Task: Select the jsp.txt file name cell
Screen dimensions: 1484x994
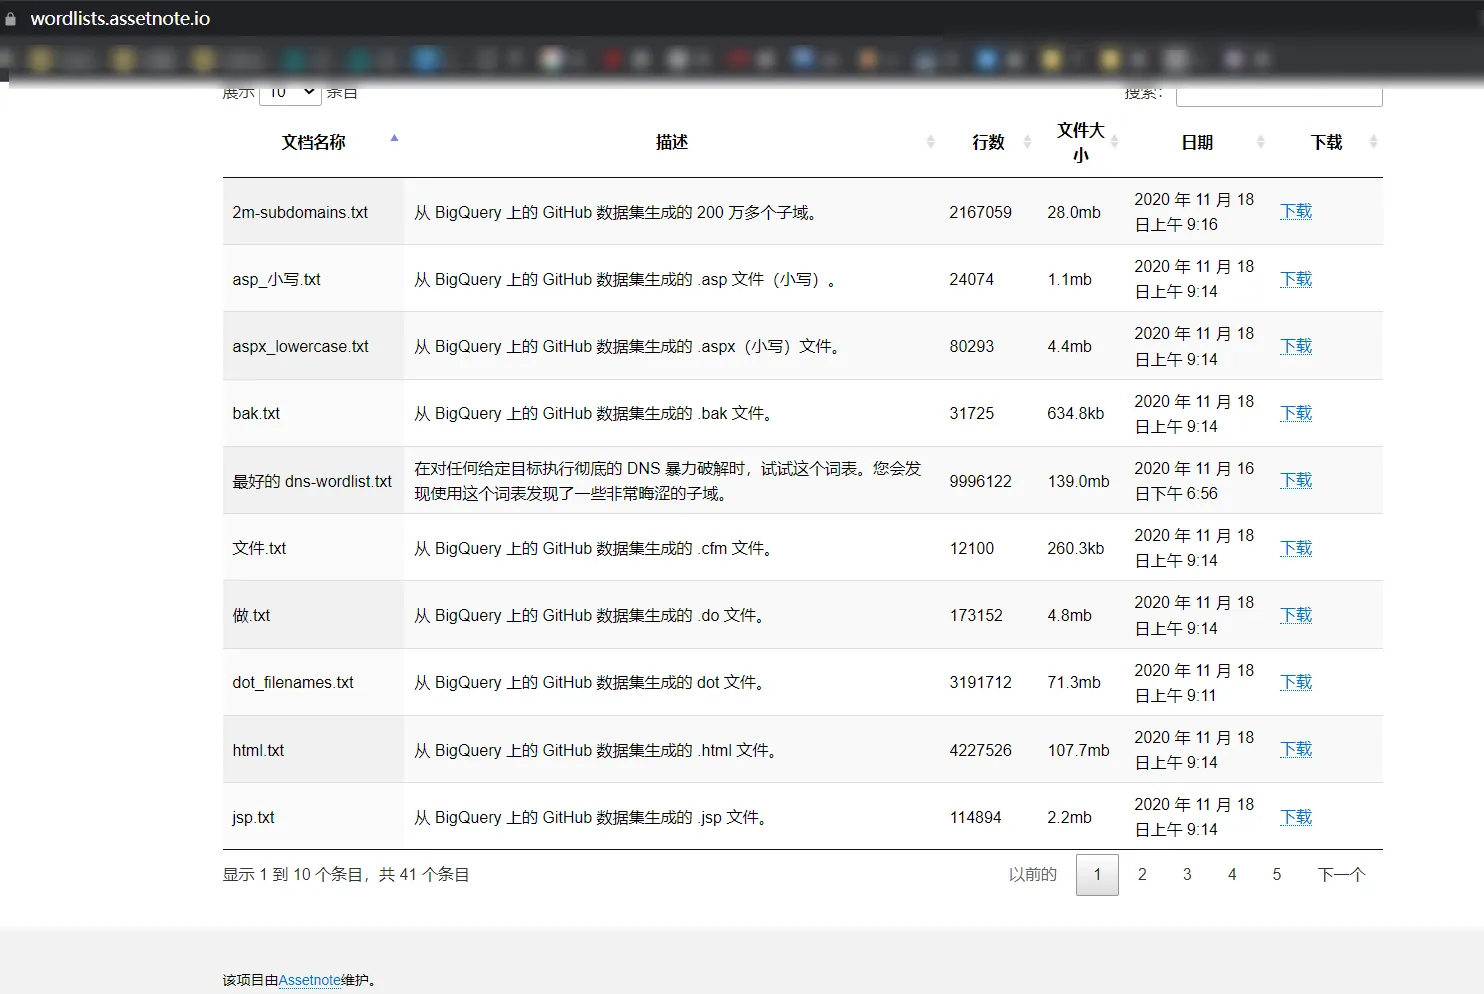Action: click(x=313, y=817)
